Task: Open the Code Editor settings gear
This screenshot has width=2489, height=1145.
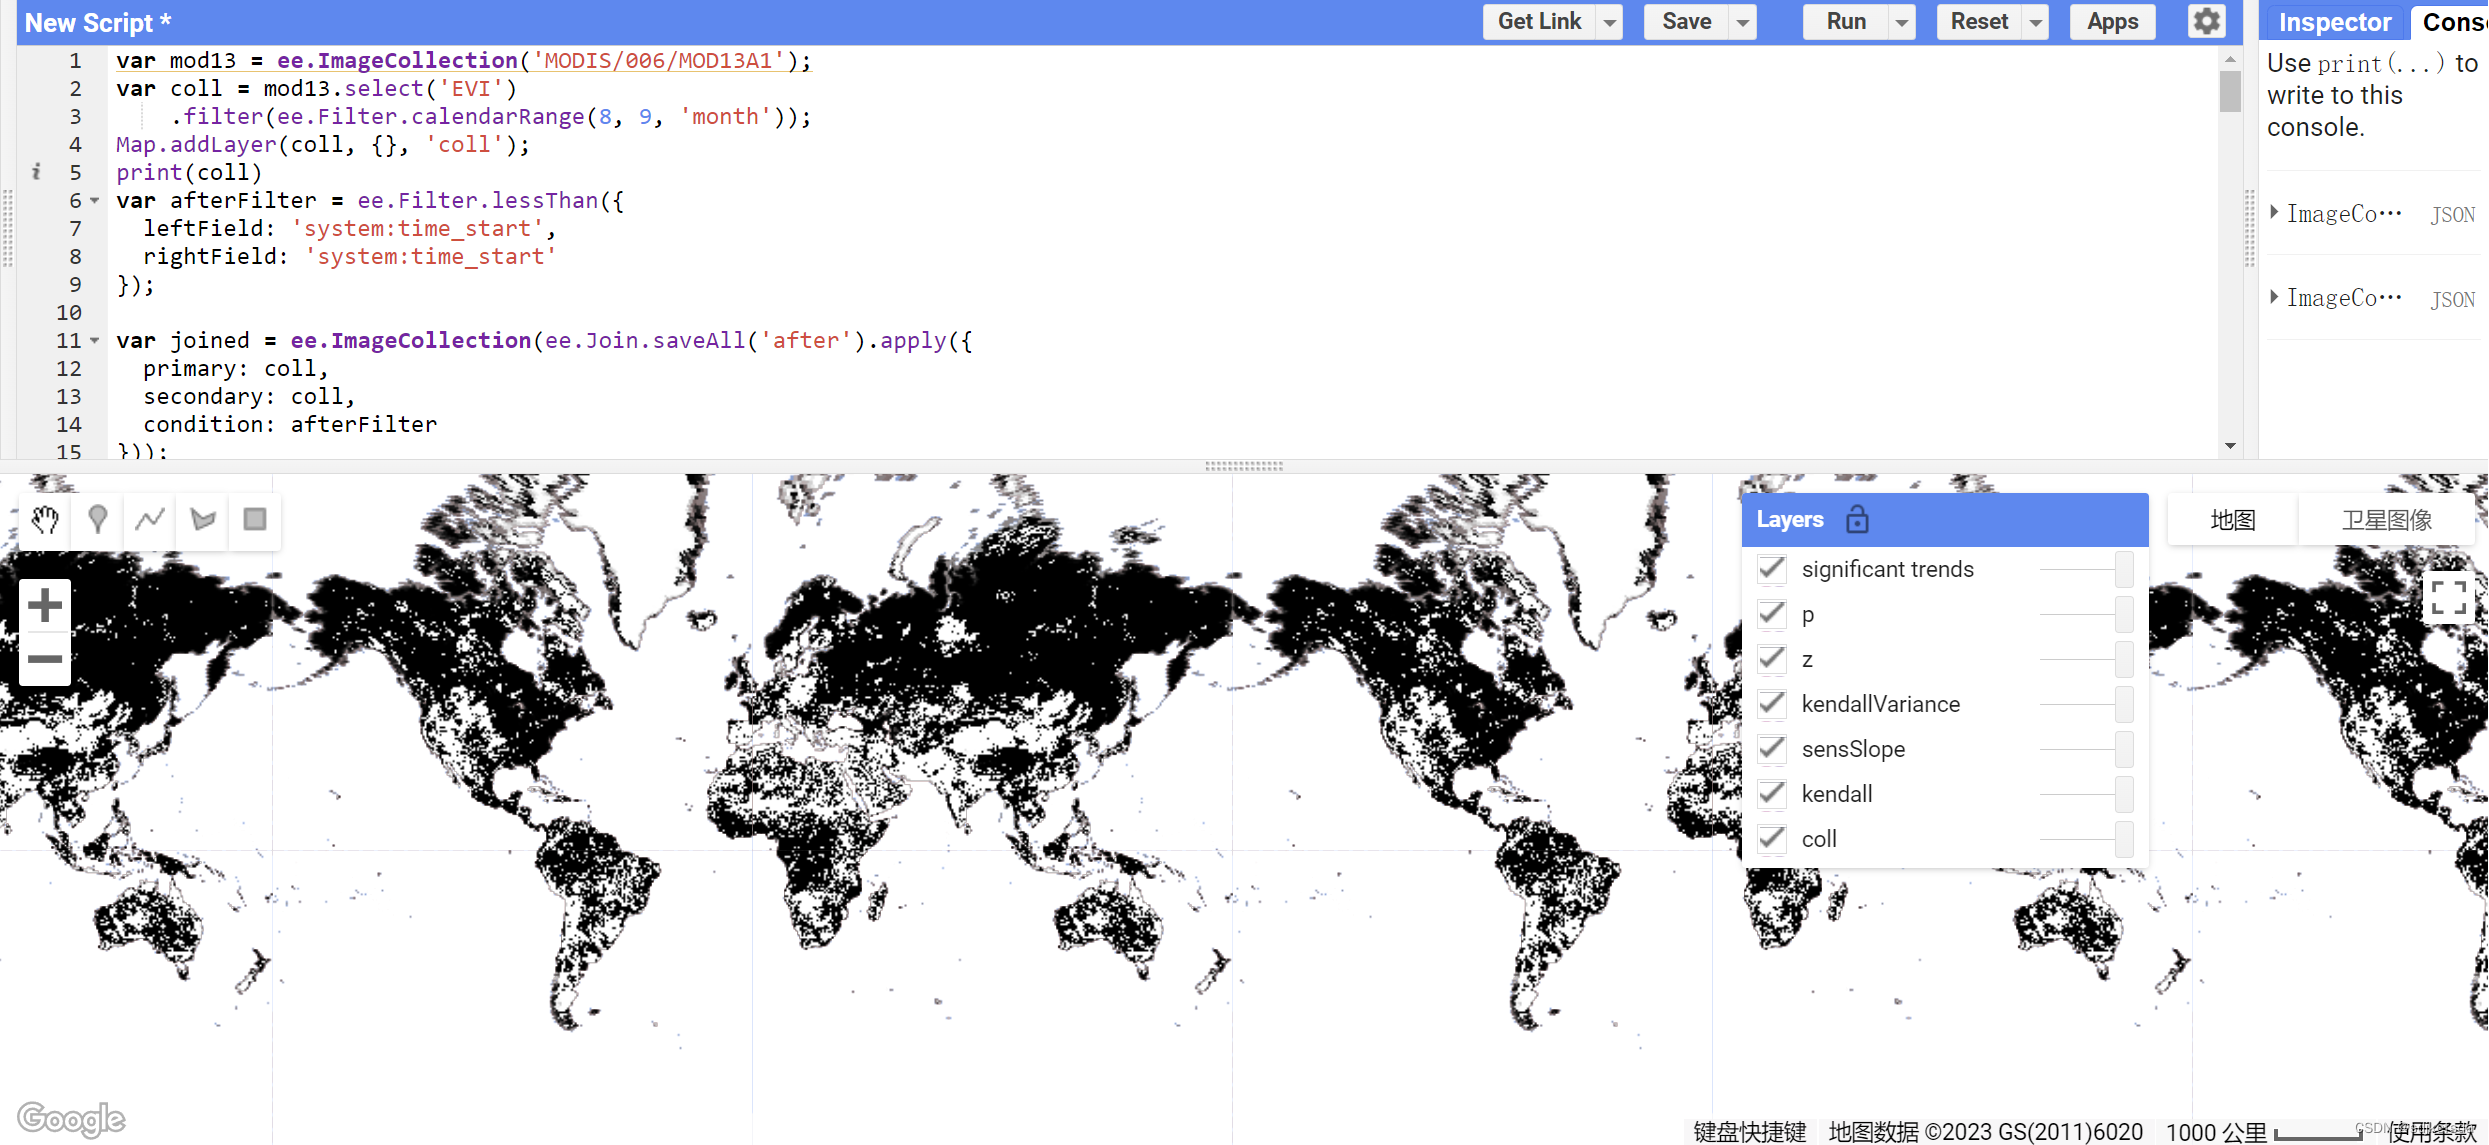Action: pos(2206,21)
